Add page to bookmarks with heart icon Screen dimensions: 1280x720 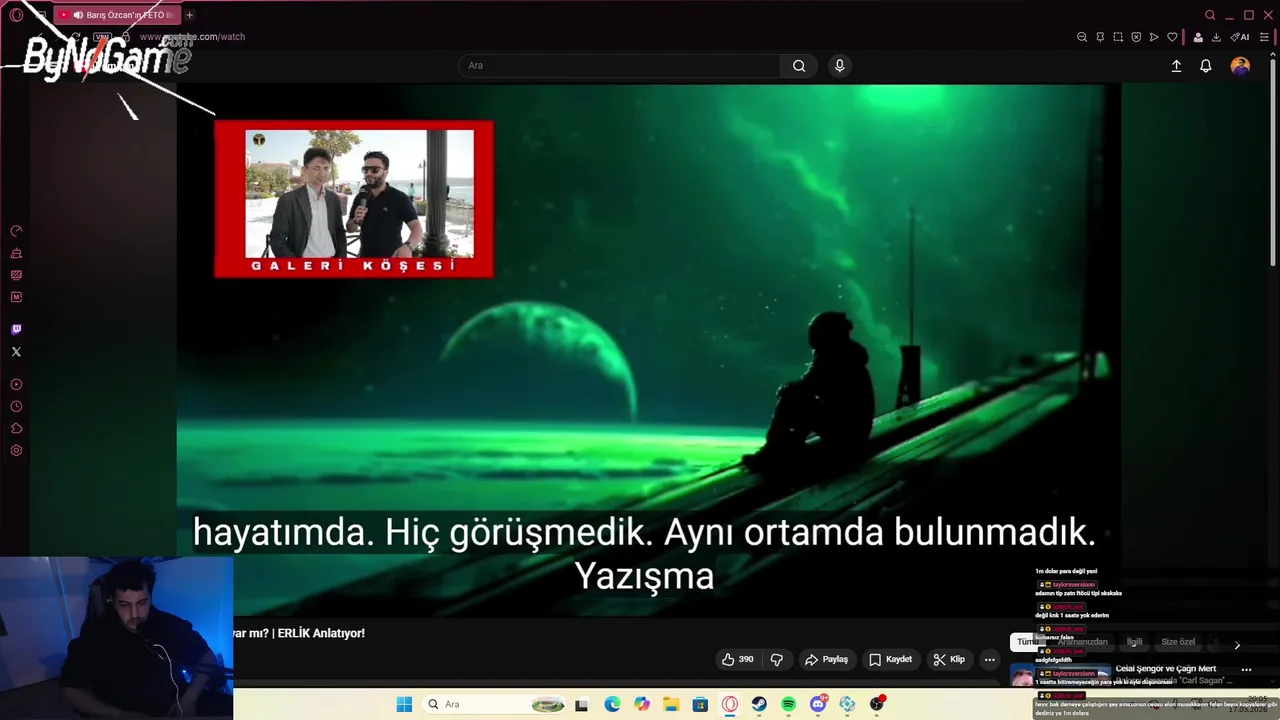[x=1172, y=37]
